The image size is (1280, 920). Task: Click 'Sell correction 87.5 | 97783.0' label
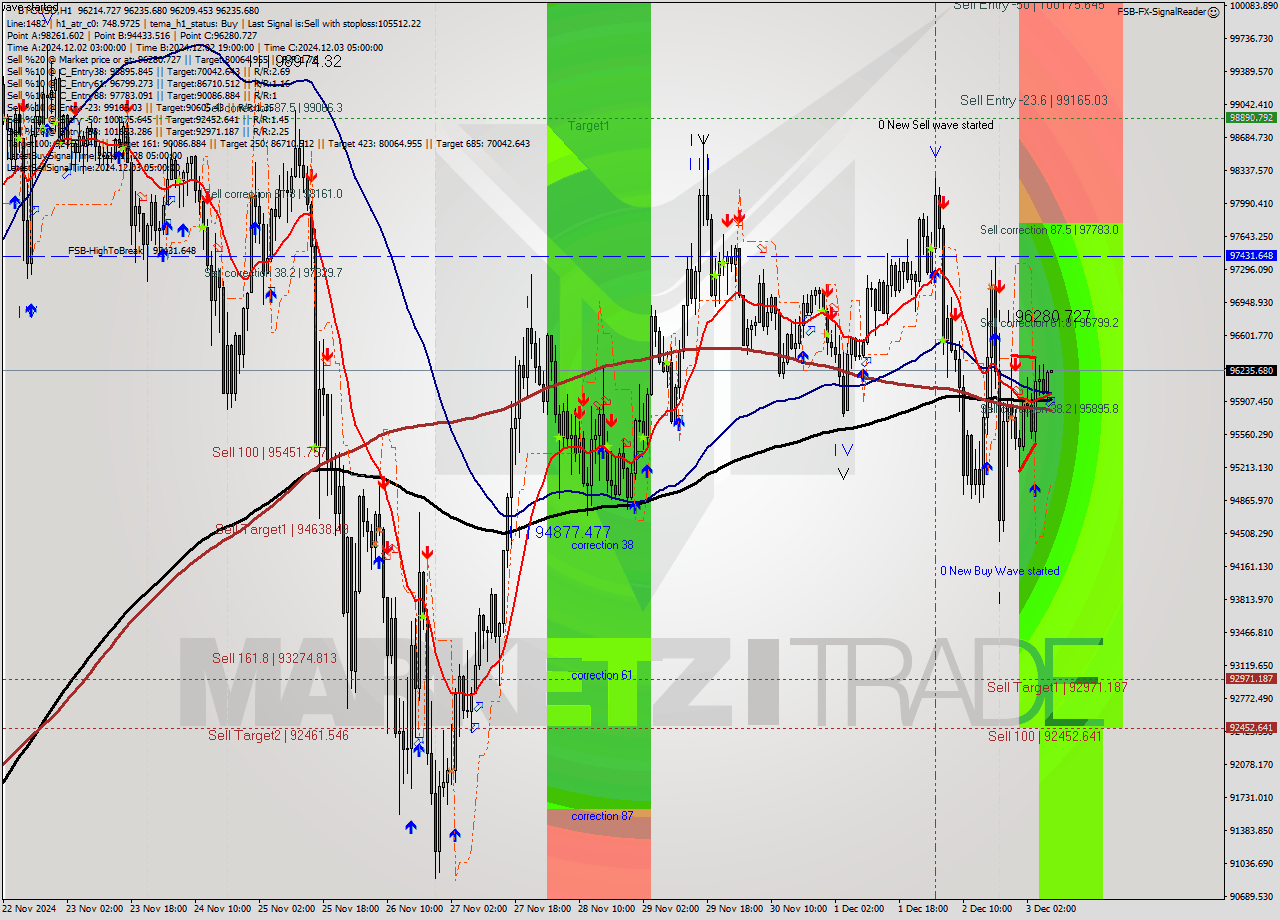tap(1049, 230)
